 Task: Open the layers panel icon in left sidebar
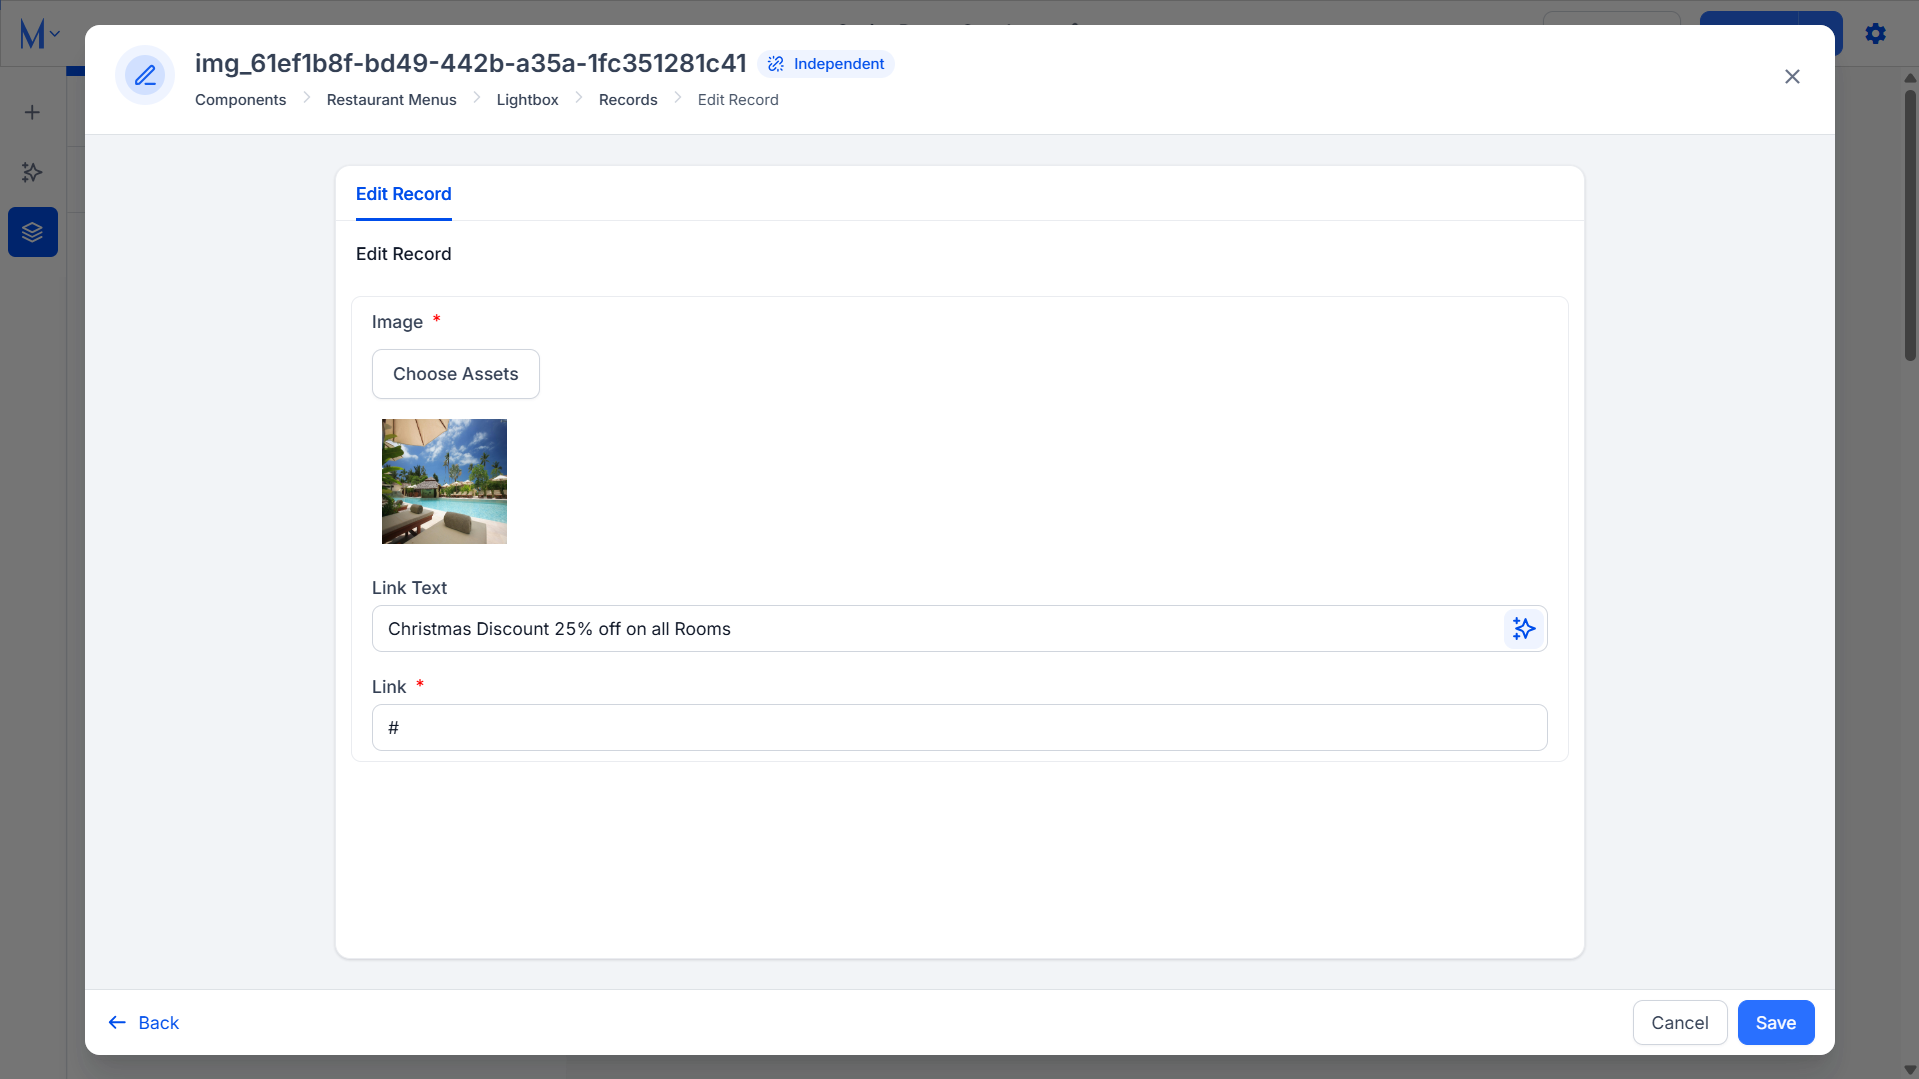[x=33, y=232]
